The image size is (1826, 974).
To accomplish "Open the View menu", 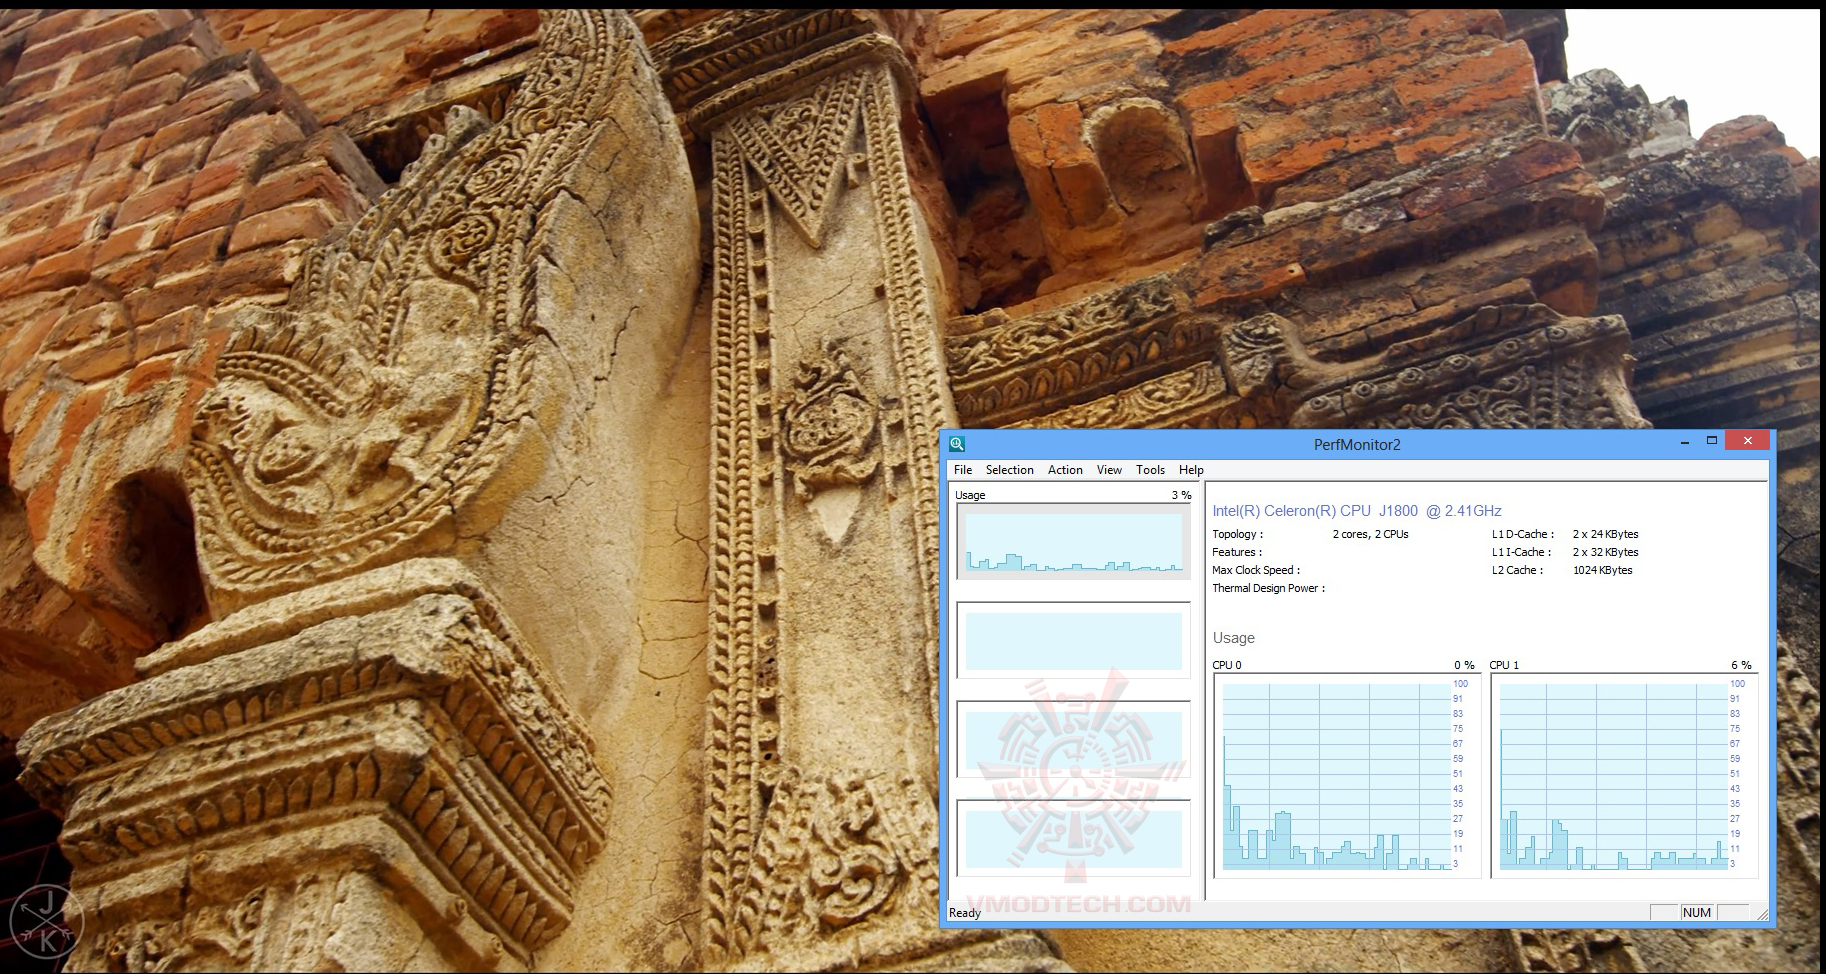I will point(1109,470).
